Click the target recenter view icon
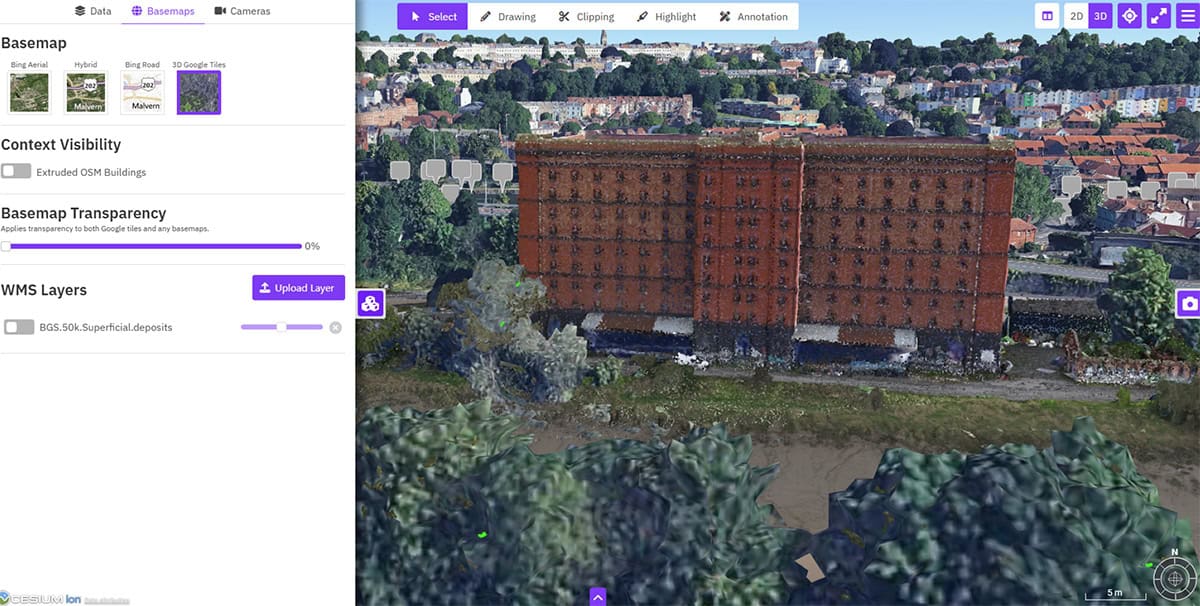The width and height of the screenshot is (1200, 606). click(1129, 16)
